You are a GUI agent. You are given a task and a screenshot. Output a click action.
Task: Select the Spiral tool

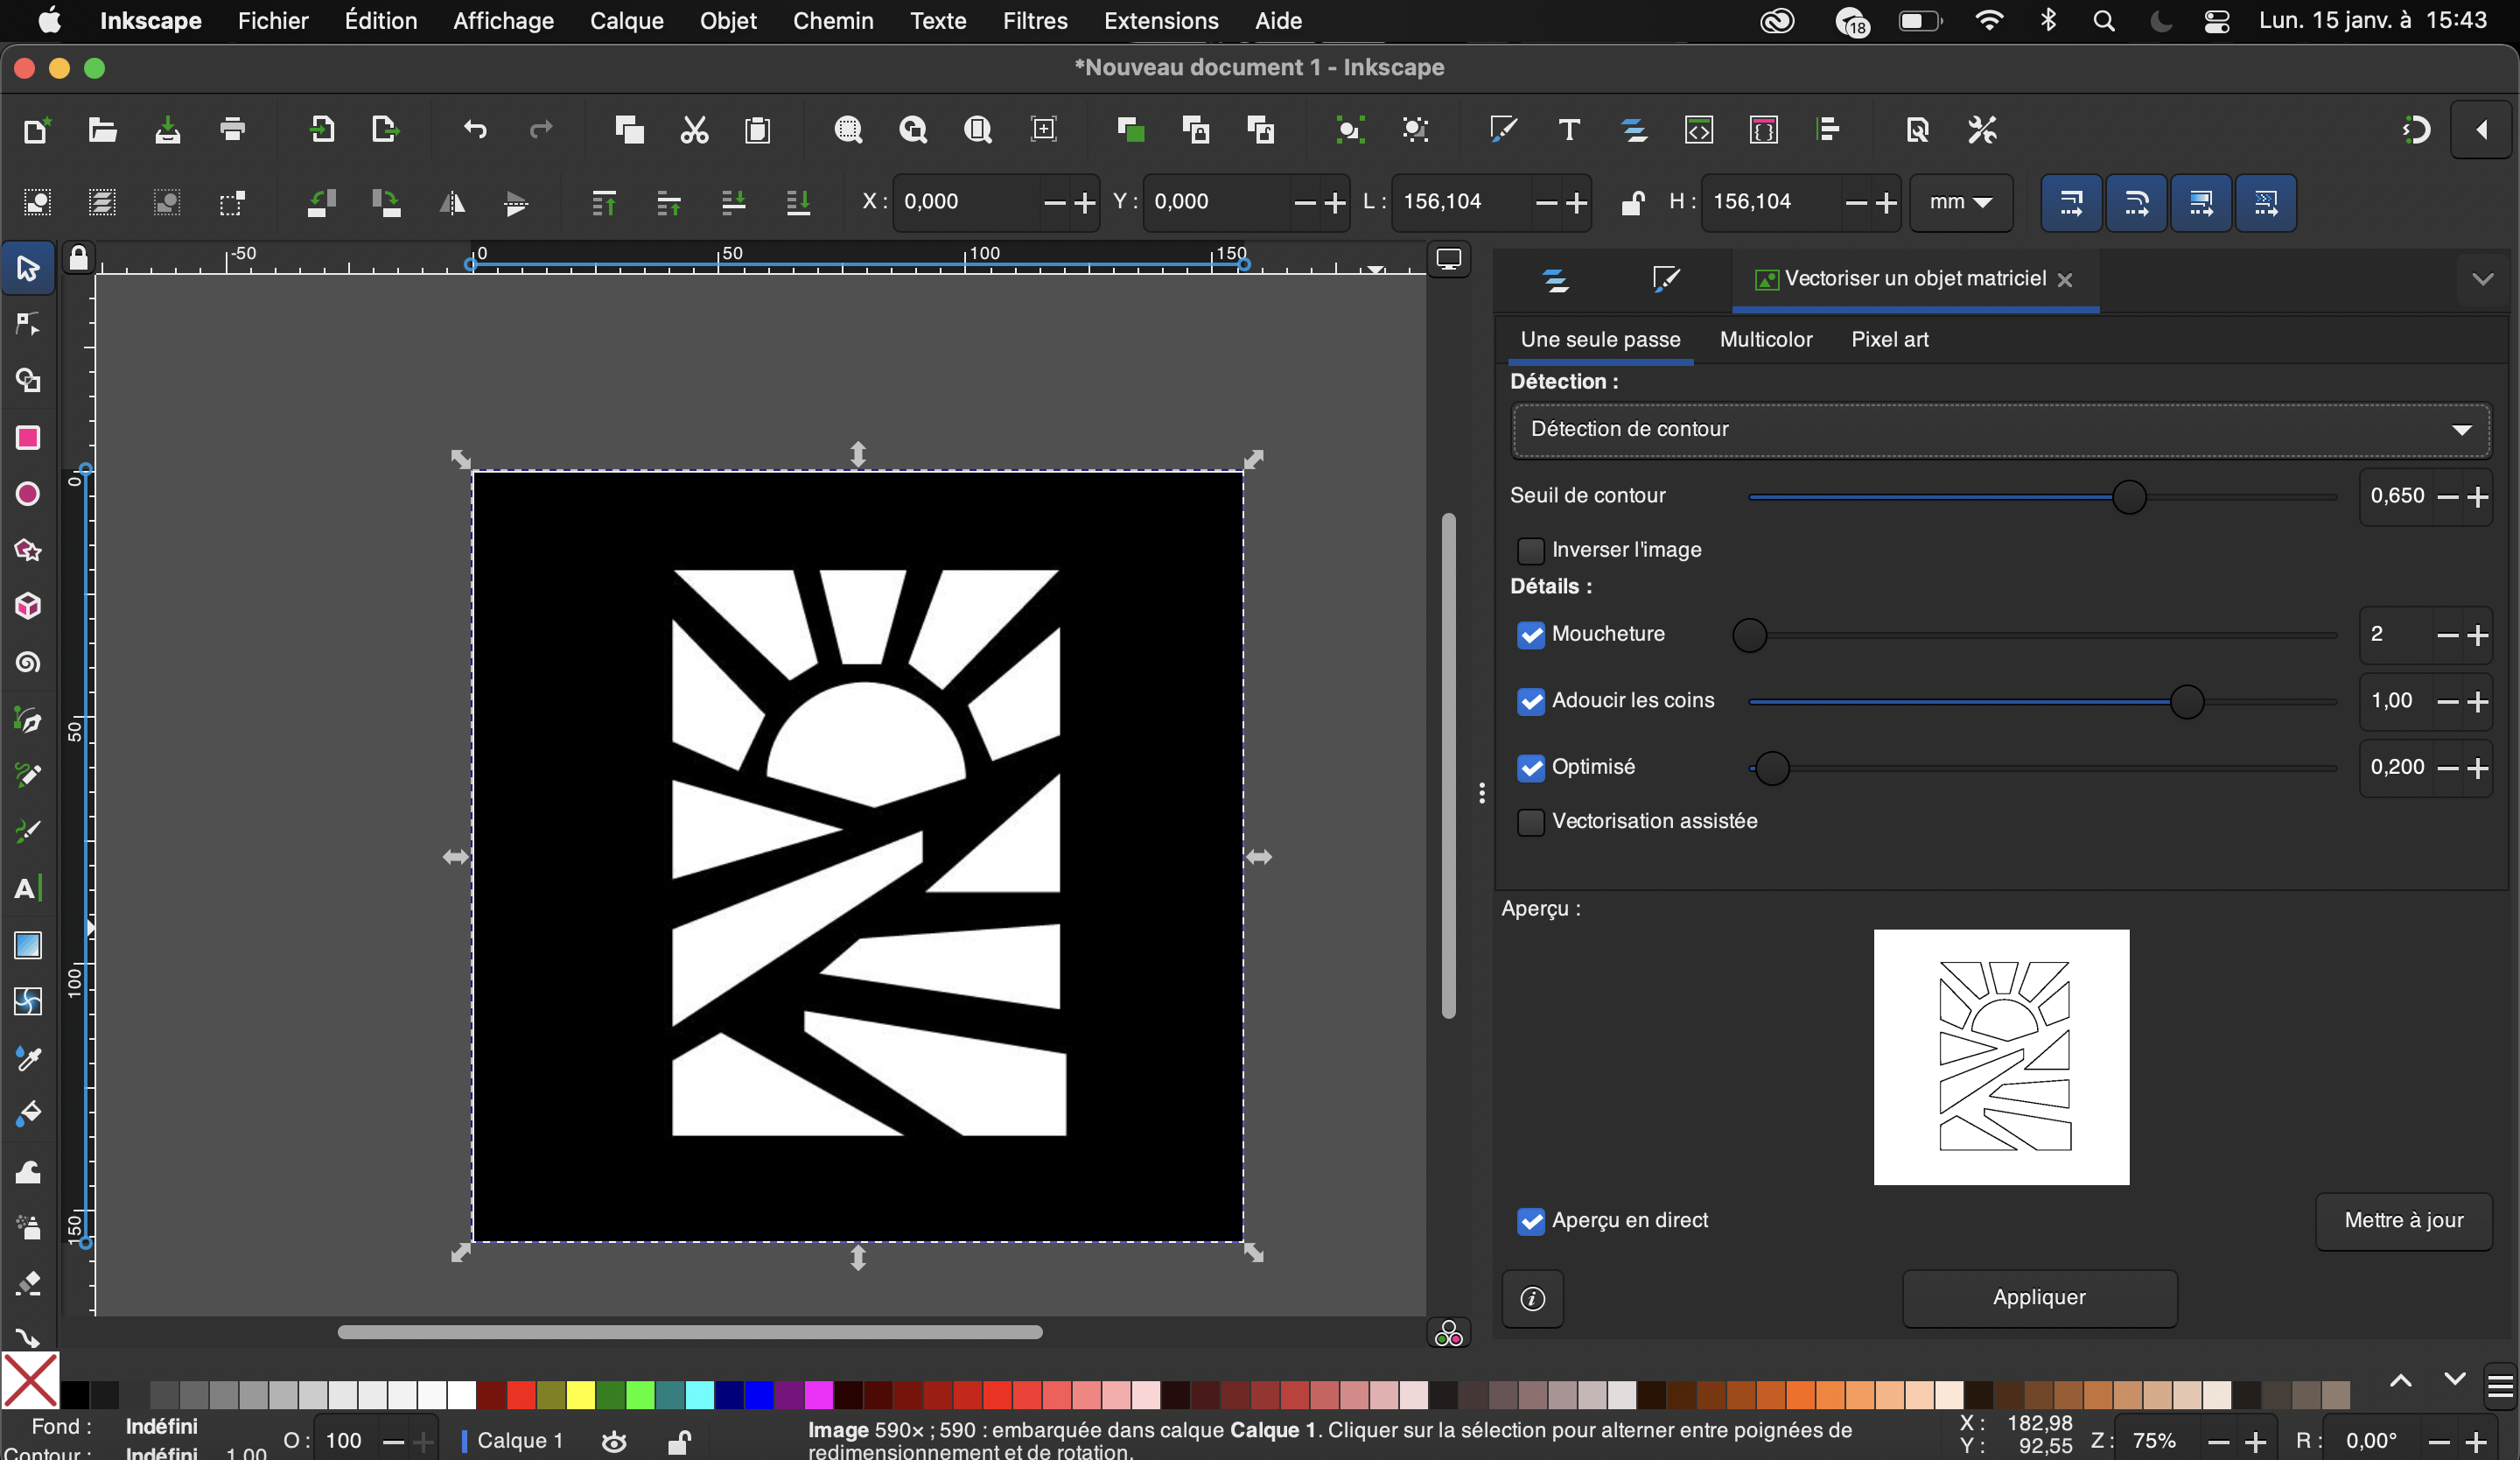28,662
